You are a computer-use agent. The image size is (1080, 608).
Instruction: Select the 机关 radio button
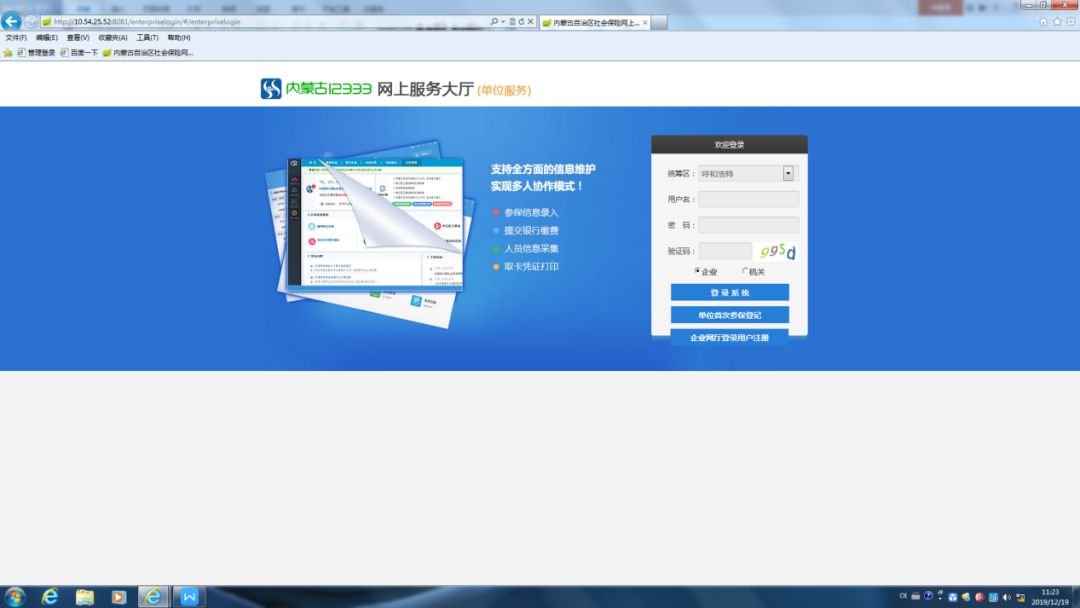745,271
